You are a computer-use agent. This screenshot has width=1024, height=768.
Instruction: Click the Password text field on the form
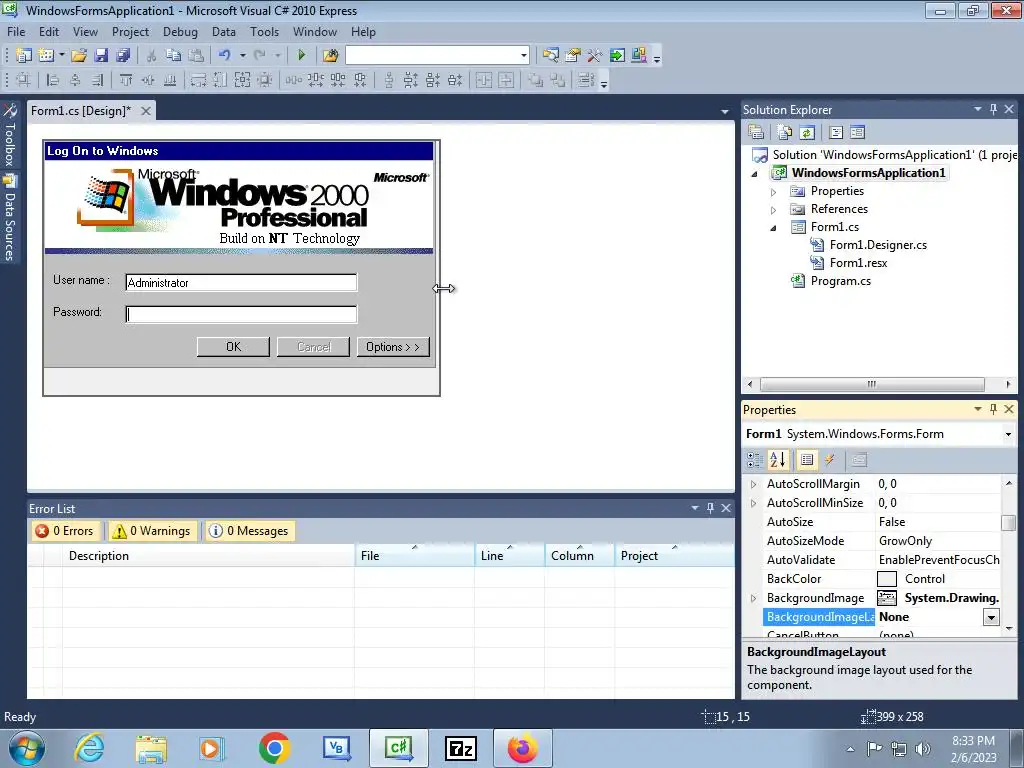(x=241, y=314)
